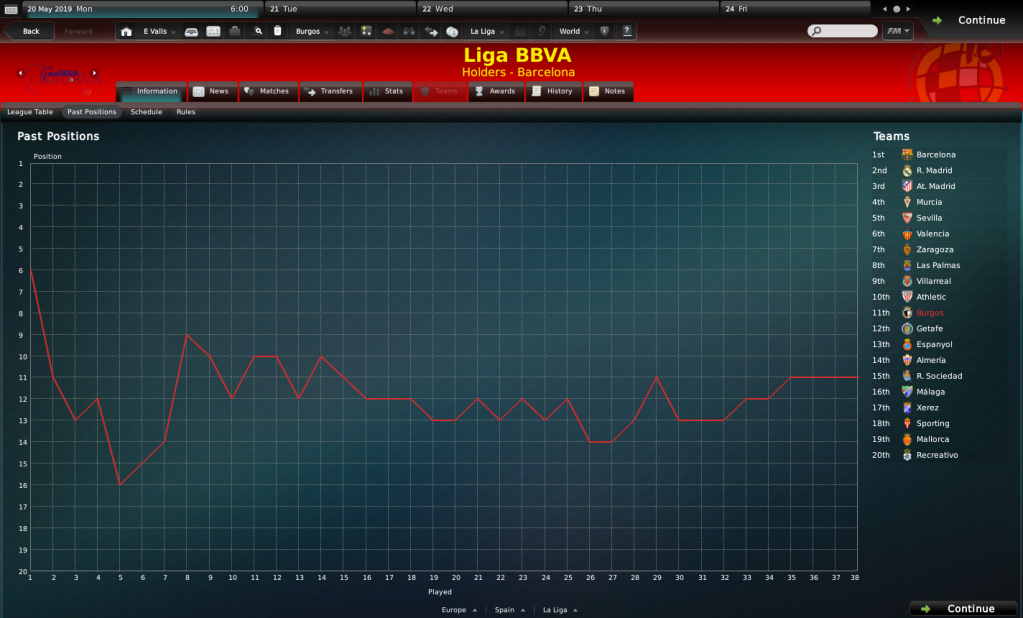Image resolution: width=1023 pixels, height=618 pixels.
Task: Click the Back button
Action: point(29,31)
